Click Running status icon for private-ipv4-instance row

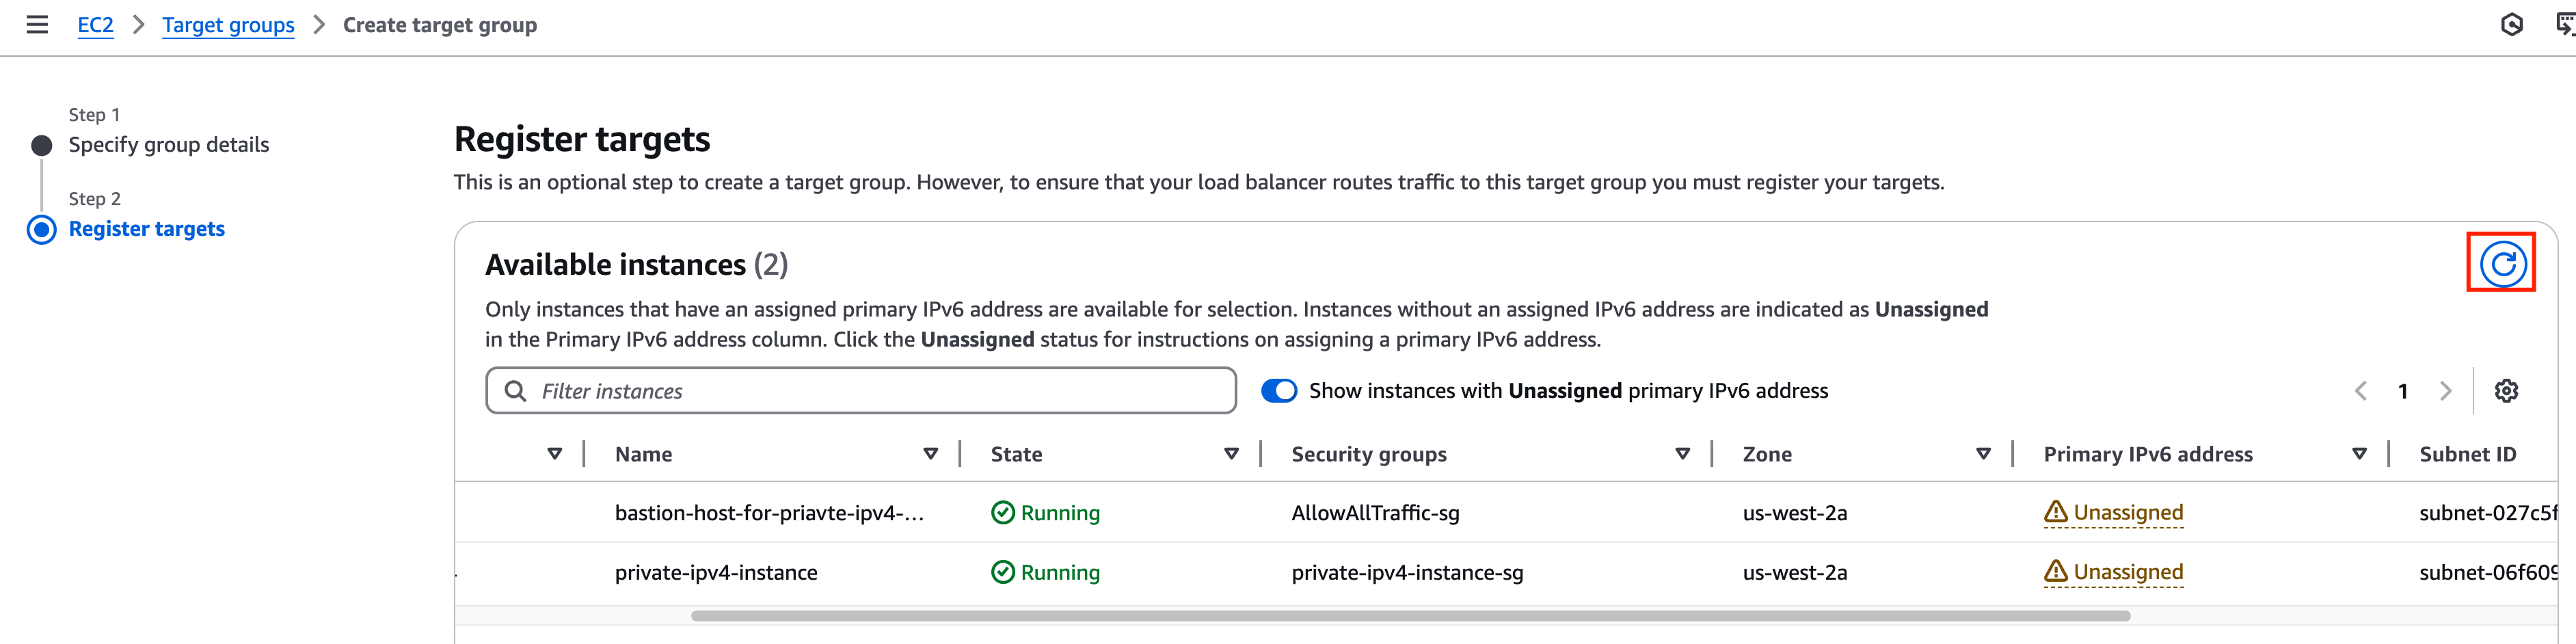pyautogui.click(x=1002, y=572)
